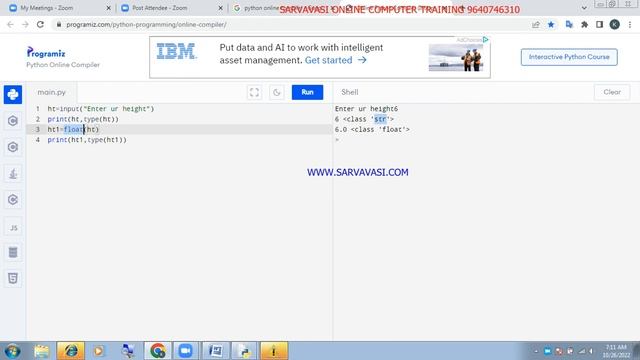Open Chrome three-dot menu
Screen dimensions: 640x360
pyautogui.click(x=630, y=24)
